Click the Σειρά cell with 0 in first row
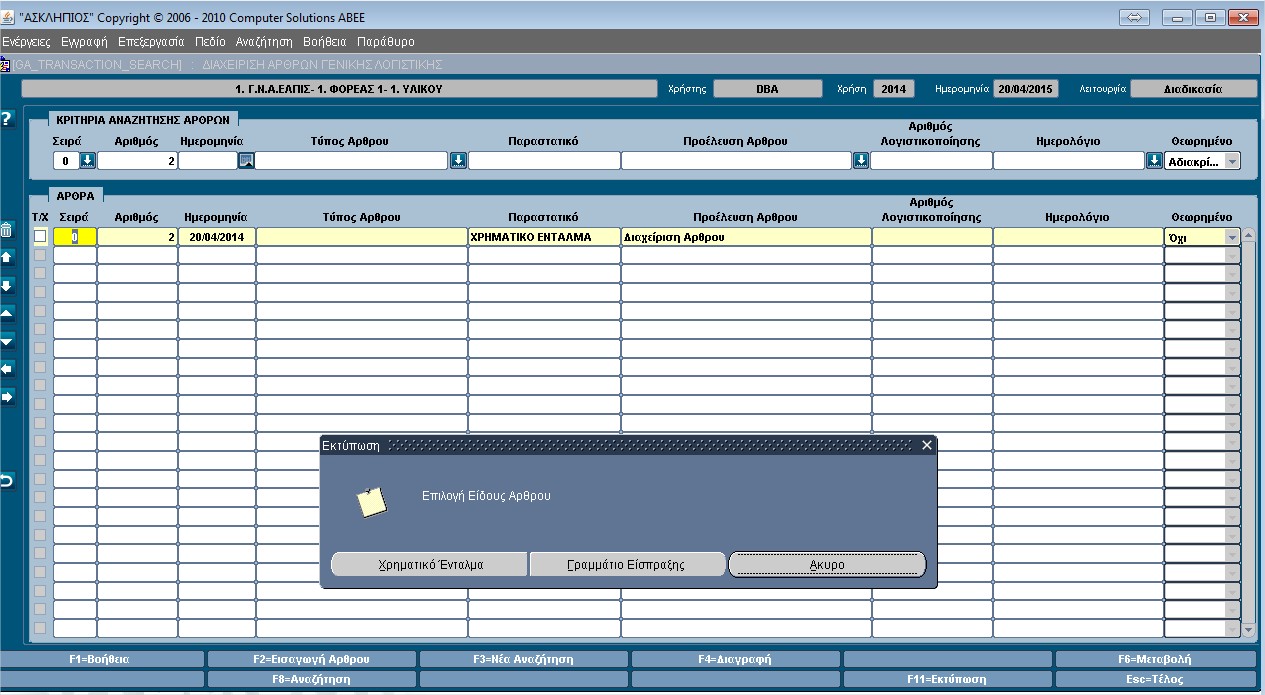The image size is (1265, 695). [x=75, y=237]
